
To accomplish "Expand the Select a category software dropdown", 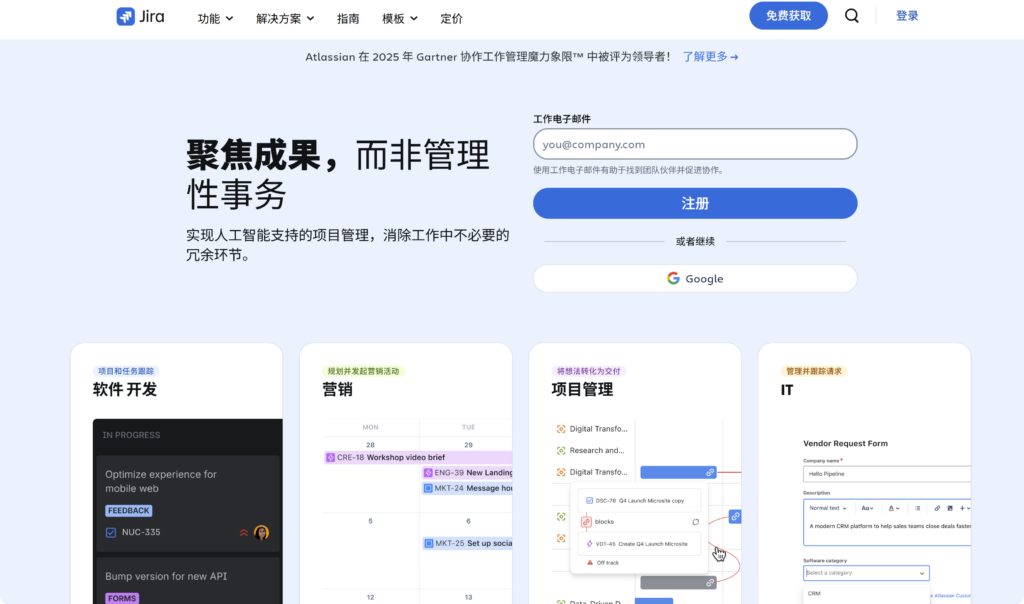I will tap(865, 572).
